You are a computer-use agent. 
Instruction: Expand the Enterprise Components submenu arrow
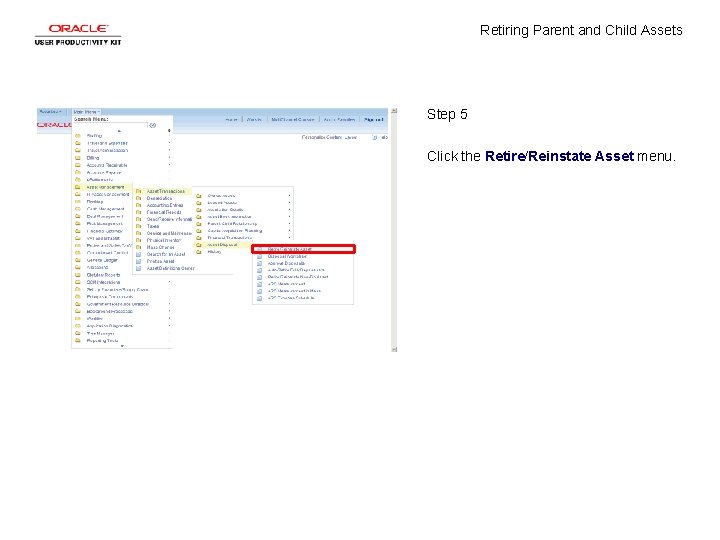[x=169, y=297]
